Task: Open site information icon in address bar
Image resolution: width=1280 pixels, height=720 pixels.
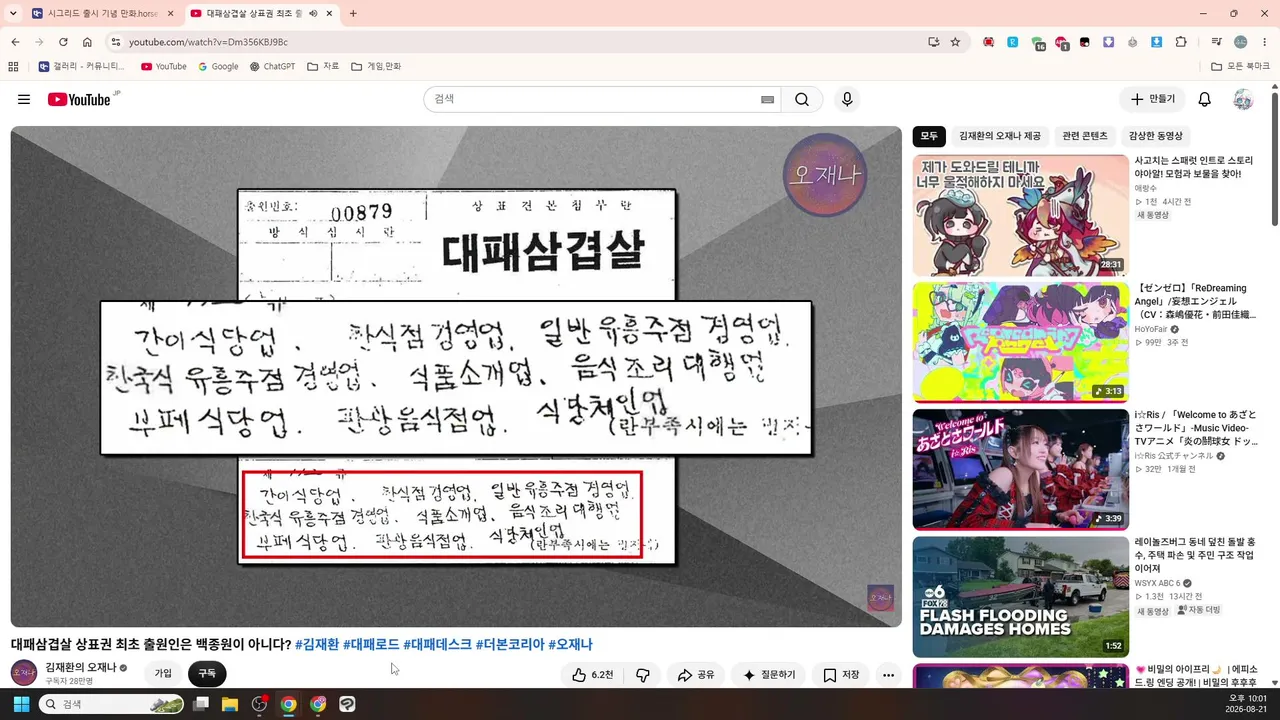Action: (115, 42)
